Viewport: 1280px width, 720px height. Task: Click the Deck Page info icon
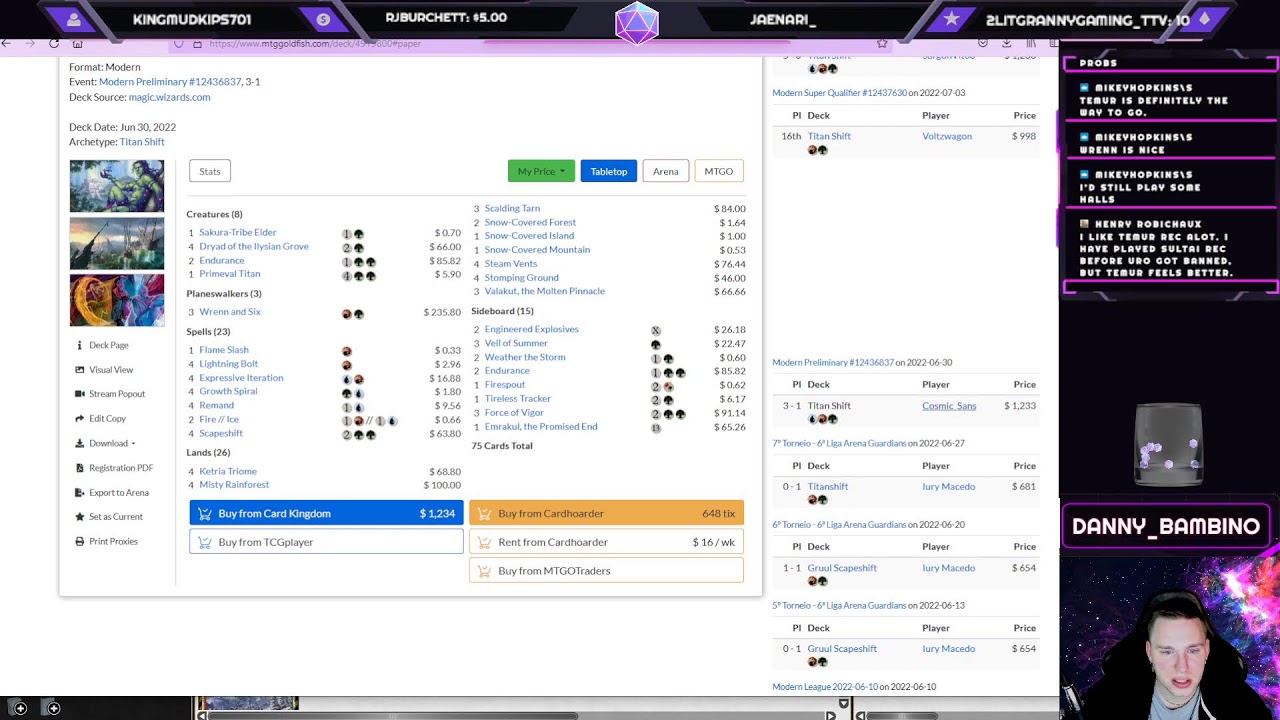(x=80, y=345)
